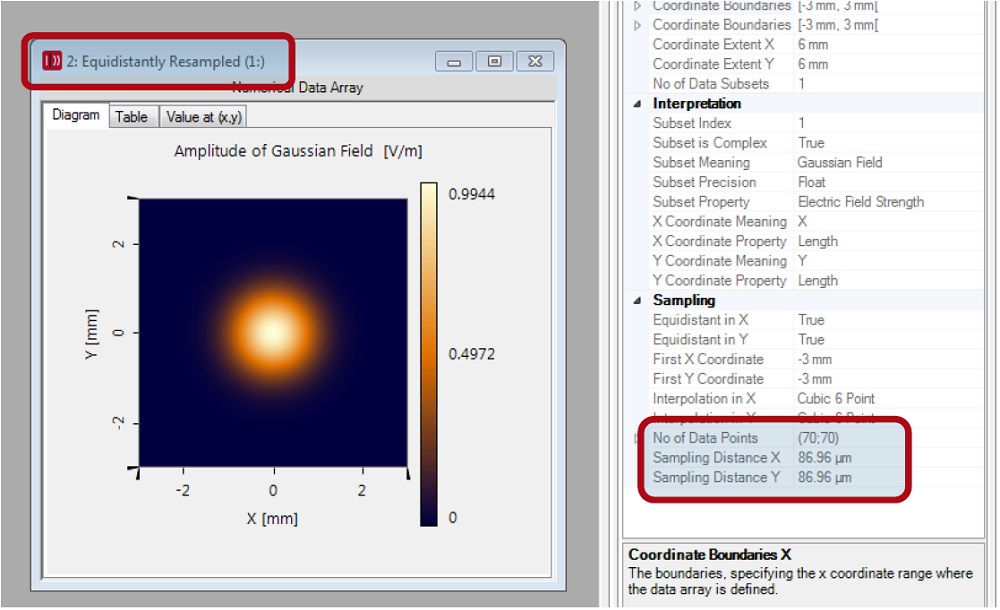Click the amplitude color scale bar
The width and height of the screenshot is (1000, 610).
429,355
